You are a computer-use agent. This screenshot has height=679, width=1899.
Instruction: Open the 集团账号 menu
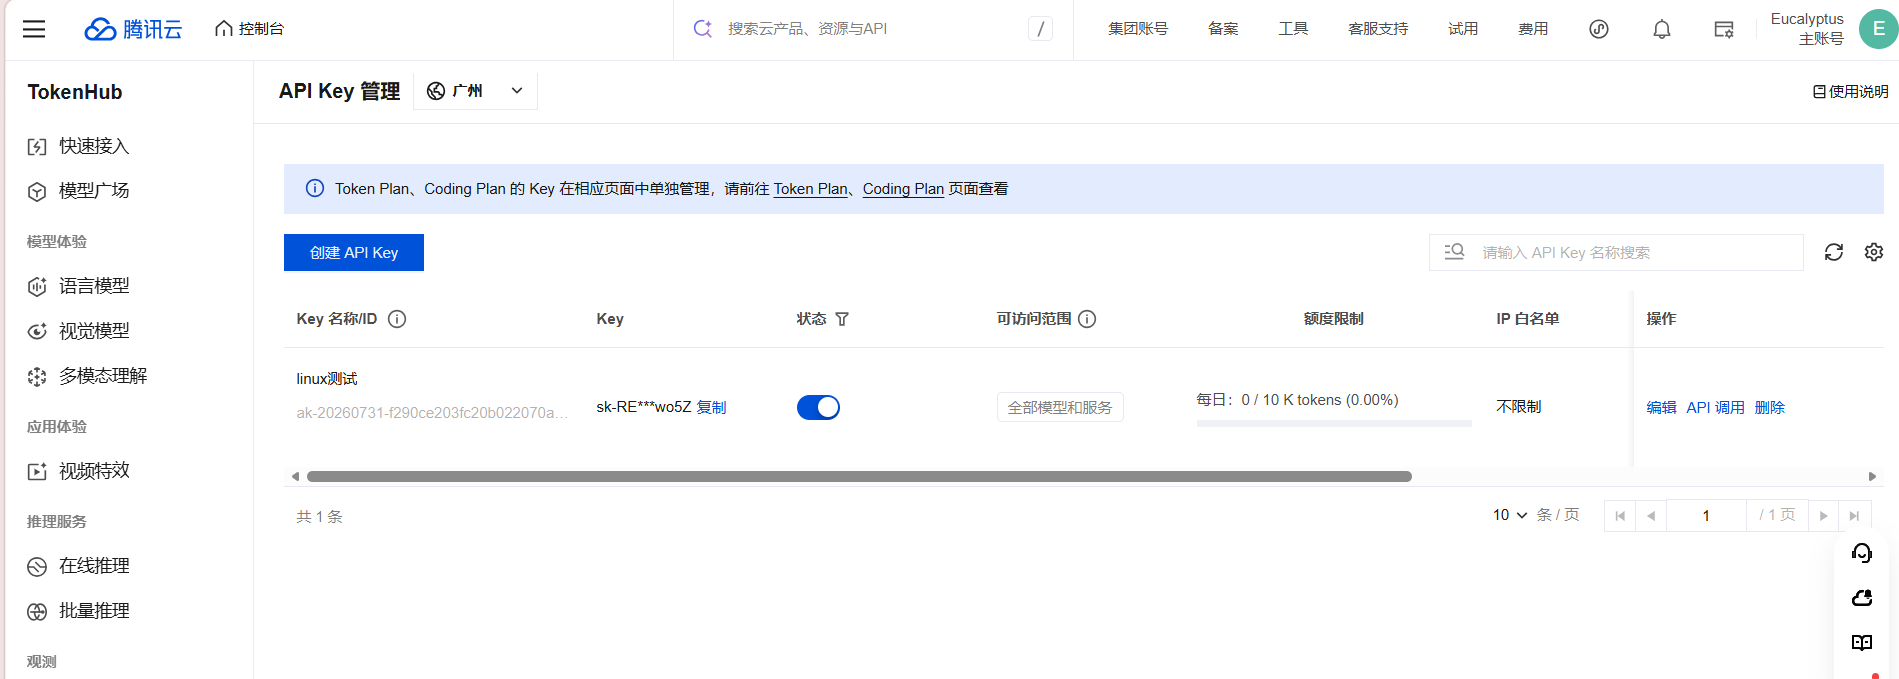1138,29
